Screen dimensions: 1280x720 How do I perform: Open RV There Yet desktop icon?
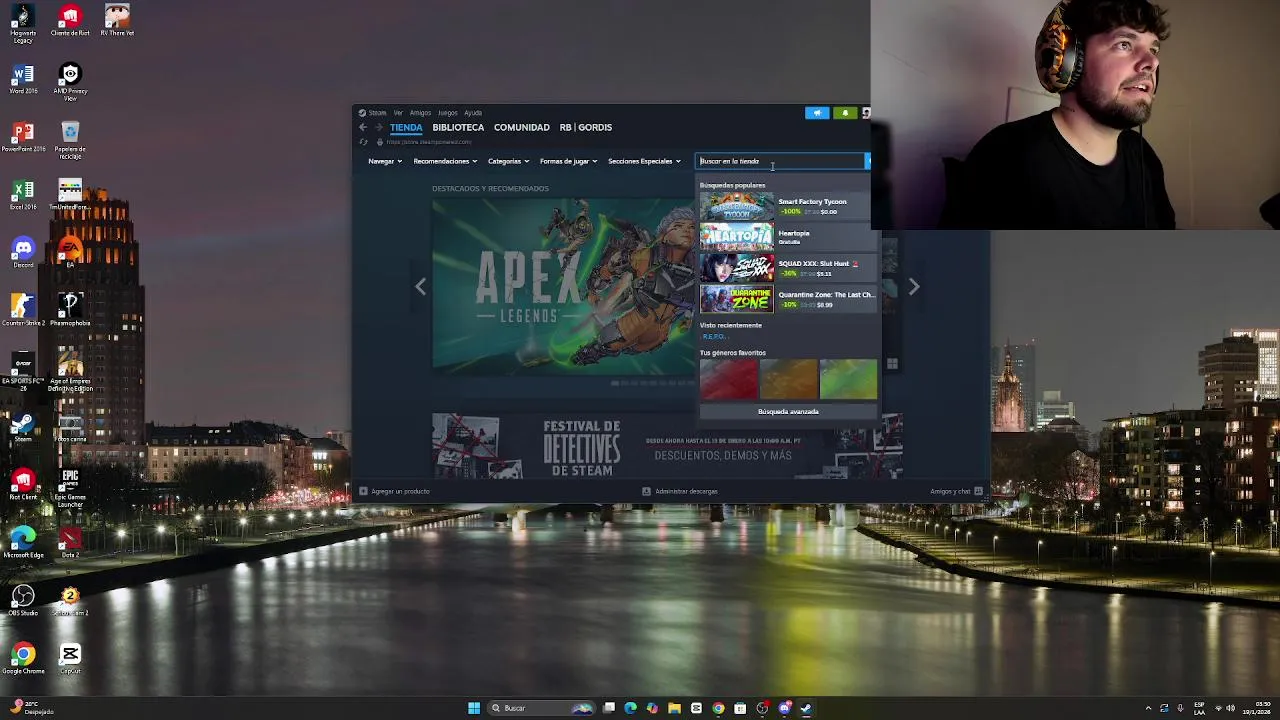click(x=117, y=21)
